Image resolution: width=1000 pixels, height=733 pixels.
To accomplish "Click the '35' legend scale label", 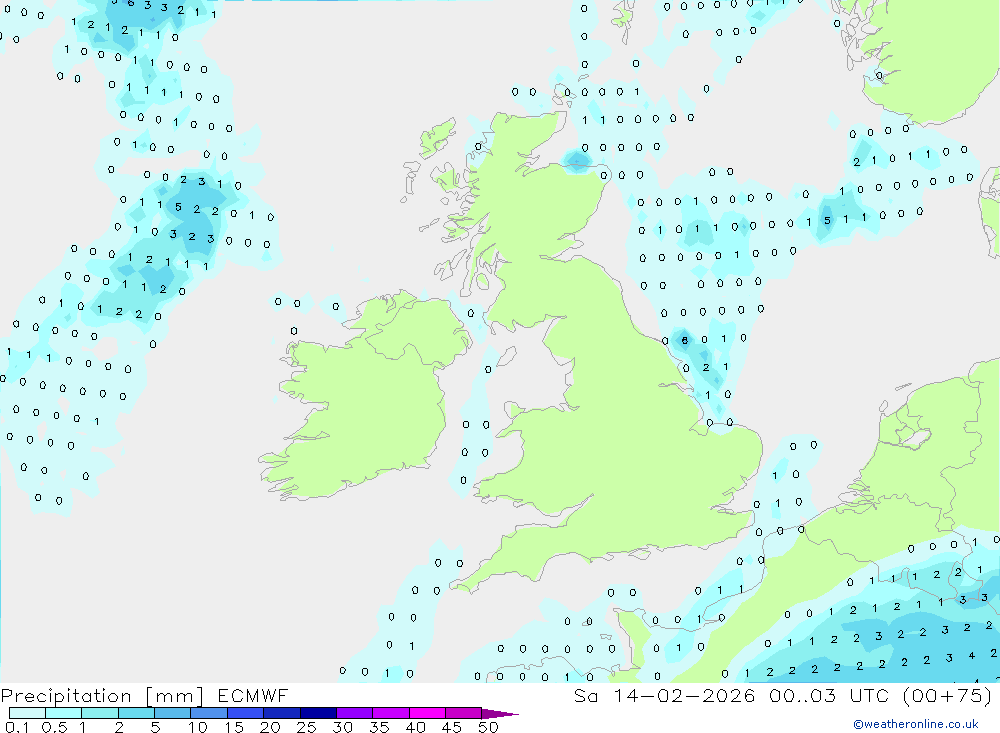I will 379,727.
